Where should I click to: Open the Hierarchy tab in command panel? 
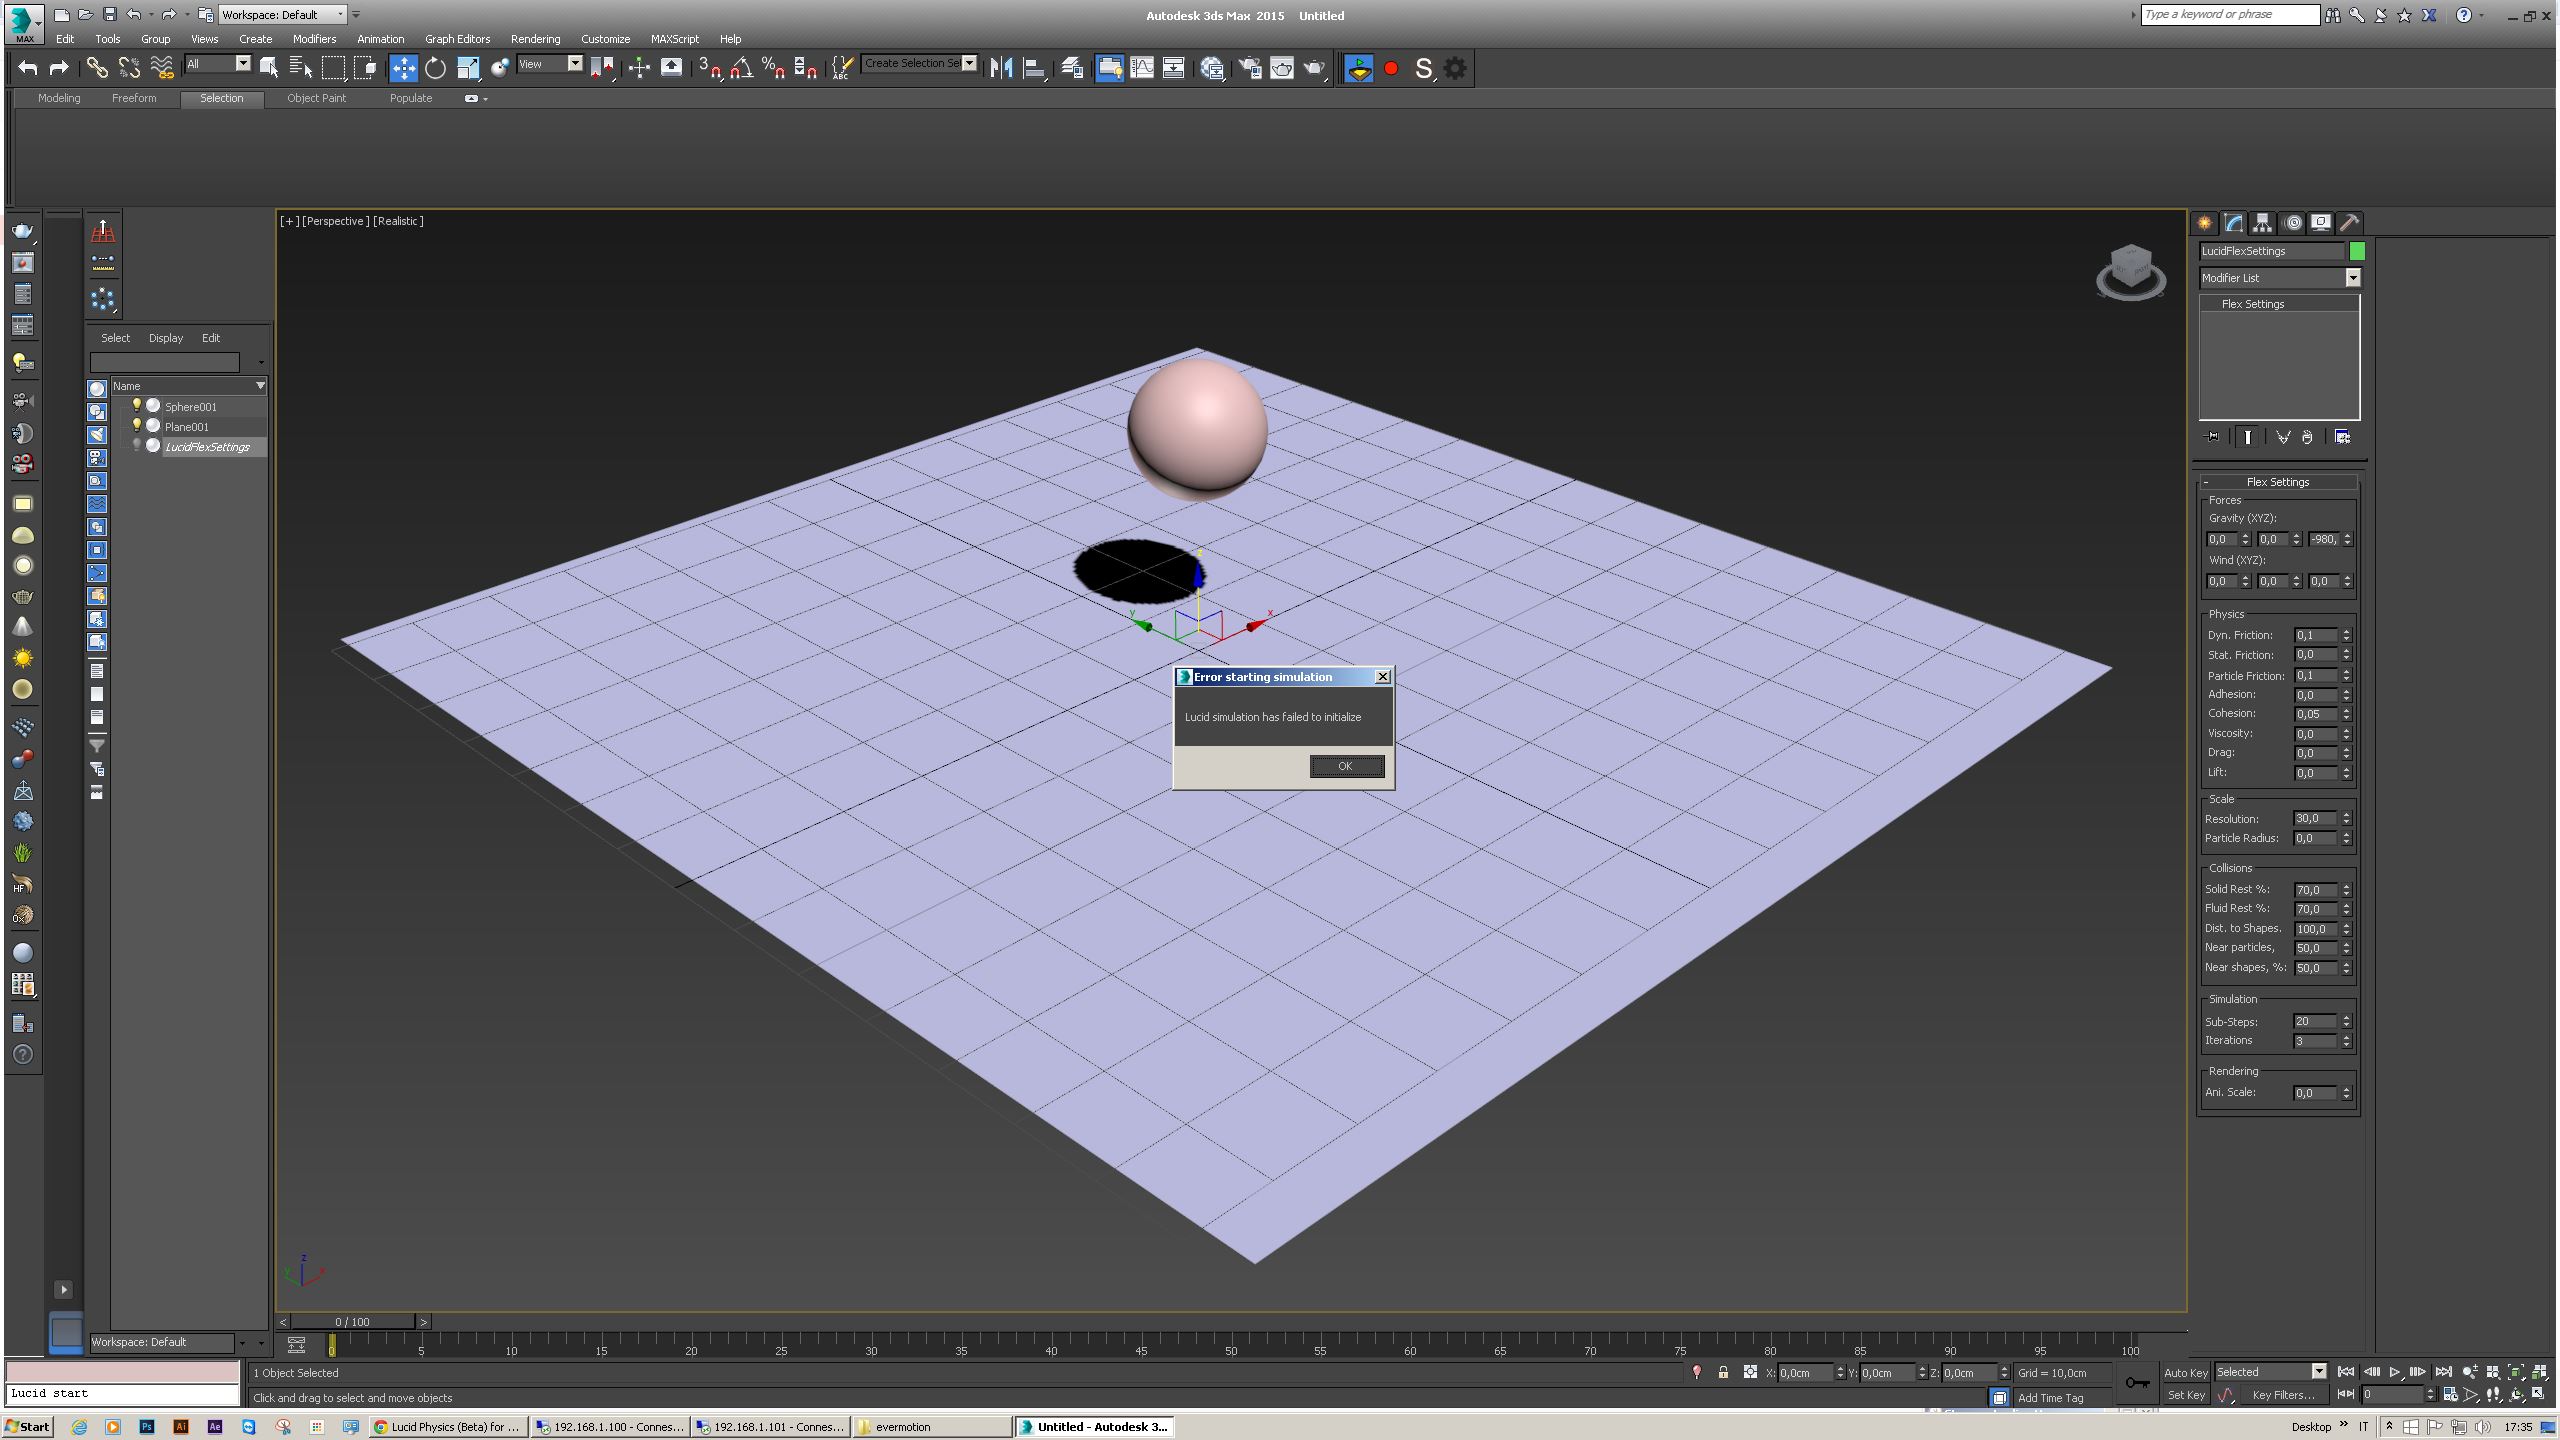[x=2262, y=223]
